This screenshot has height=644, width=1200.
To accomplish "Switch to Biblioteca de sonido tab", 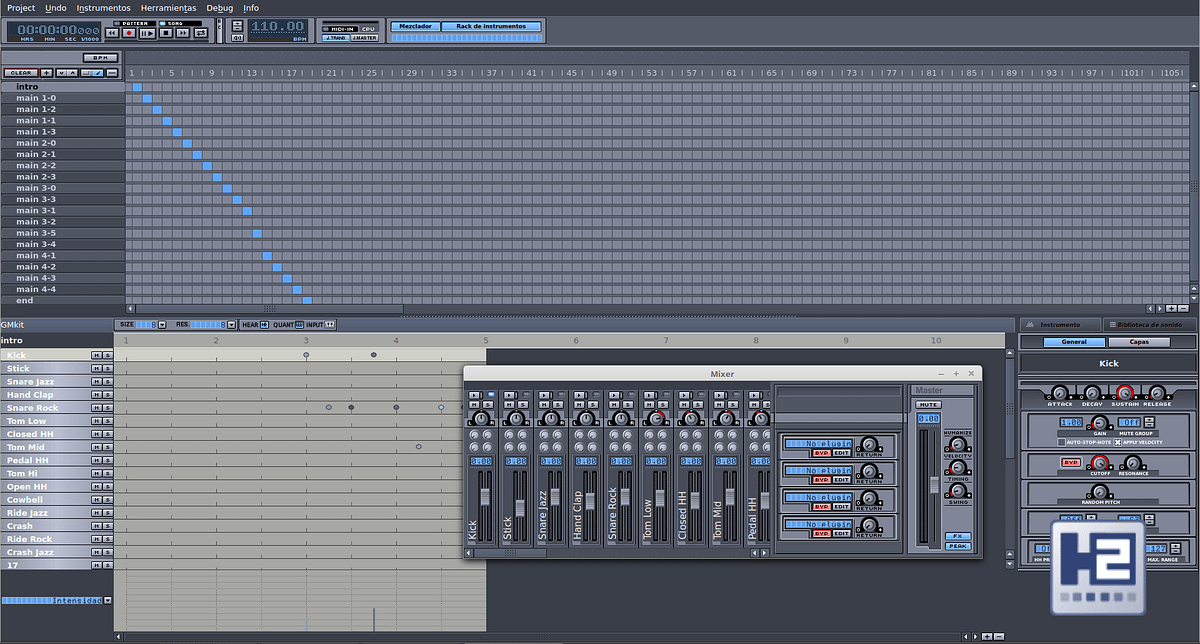I will (1150, 325).
